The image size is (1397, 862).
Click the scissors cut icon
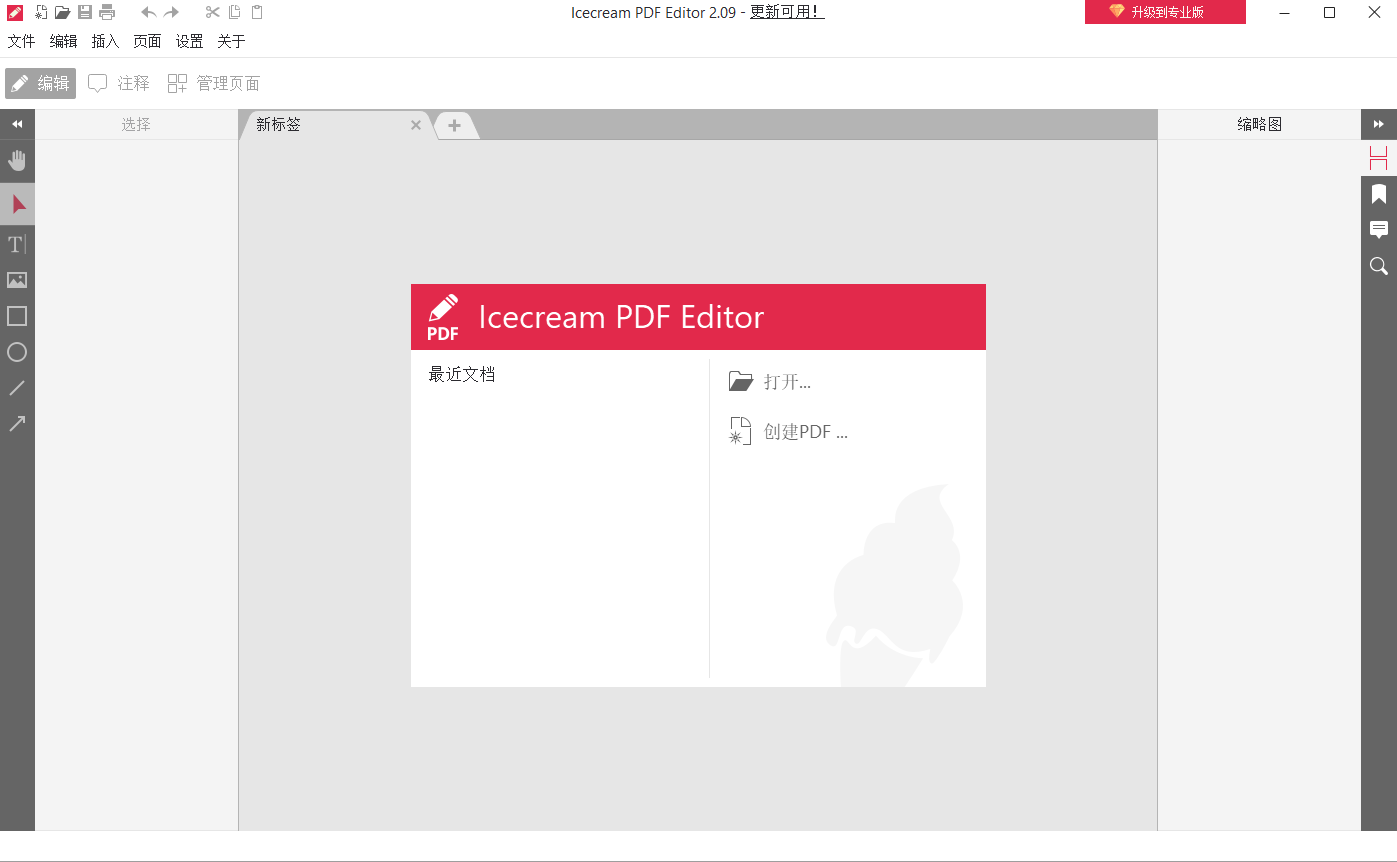pyautogui.click(x=212, y=12)
